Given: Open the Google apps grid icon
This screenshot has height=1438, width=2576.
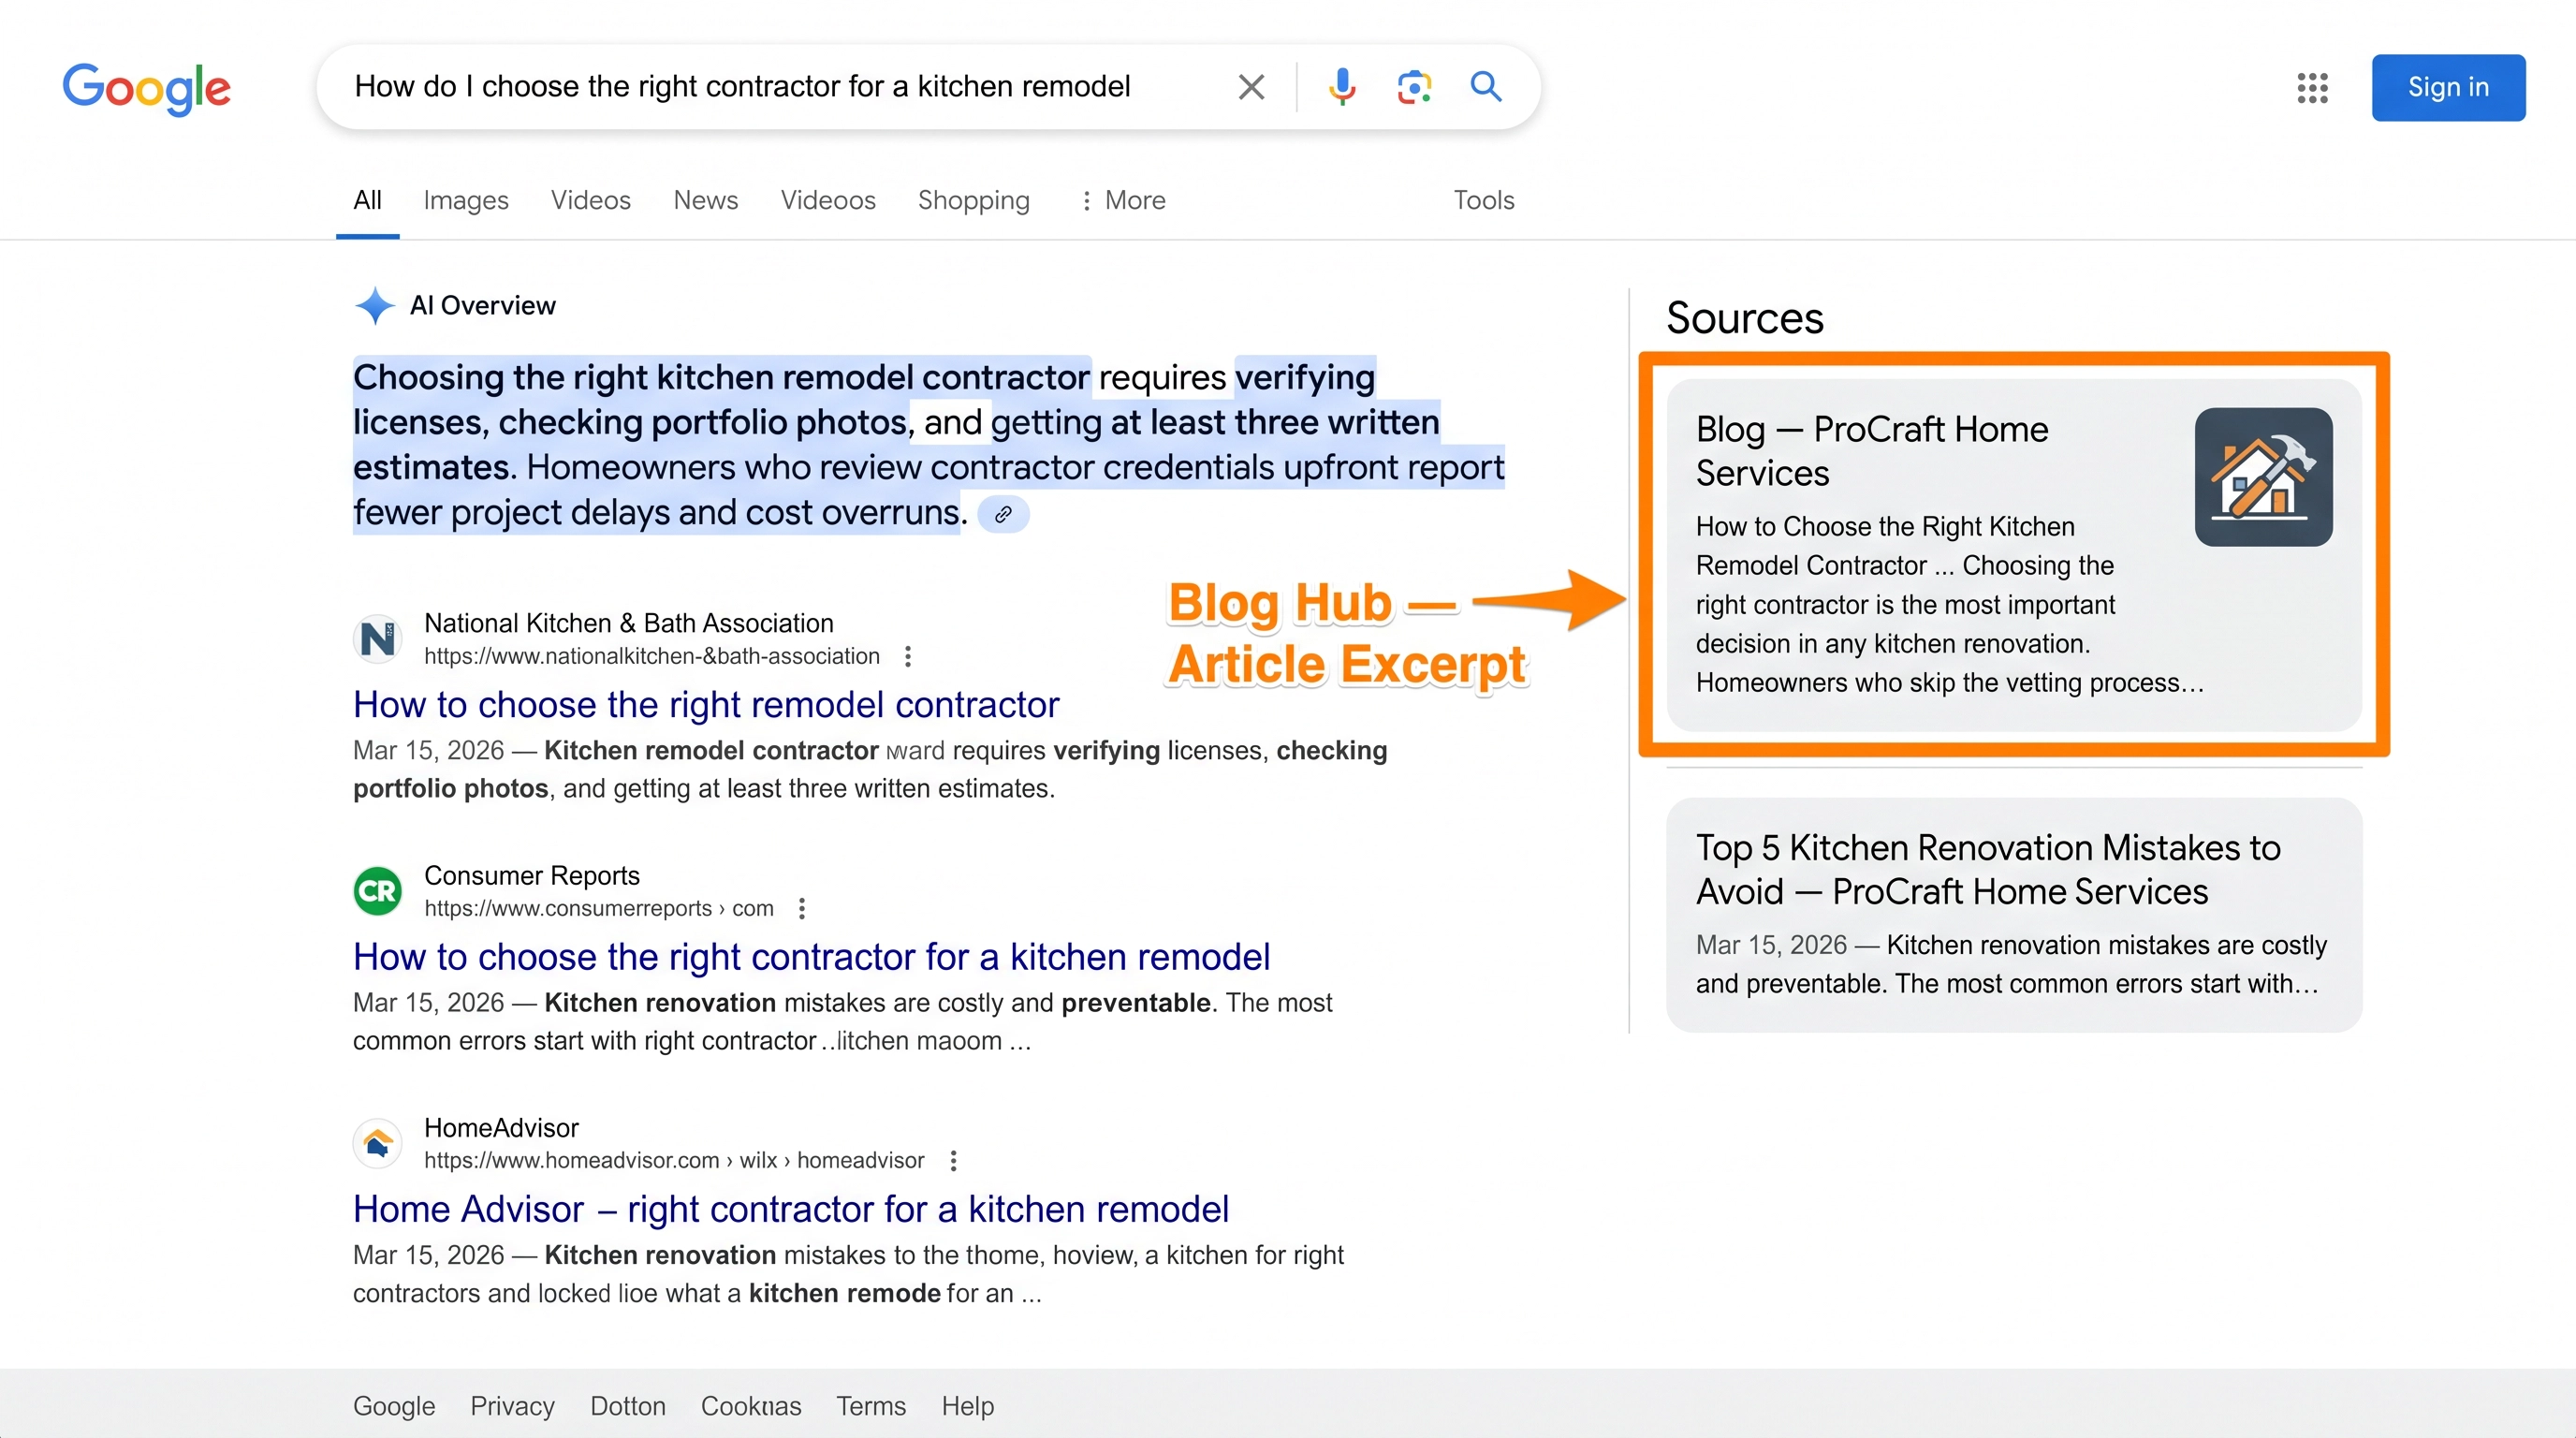Looking at the screenshot, I should pos(2312,88).
